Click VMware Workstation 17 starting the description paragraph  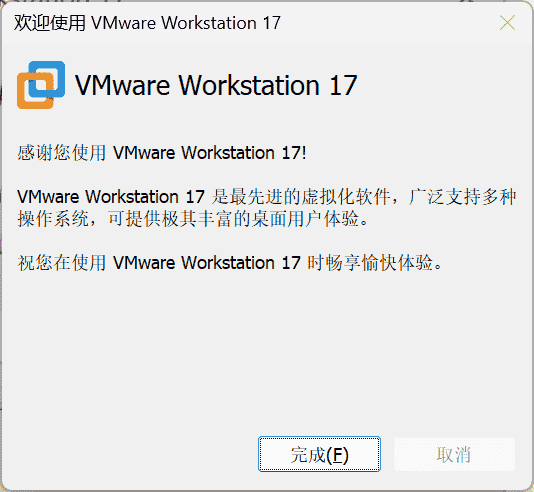coord(111,197)
